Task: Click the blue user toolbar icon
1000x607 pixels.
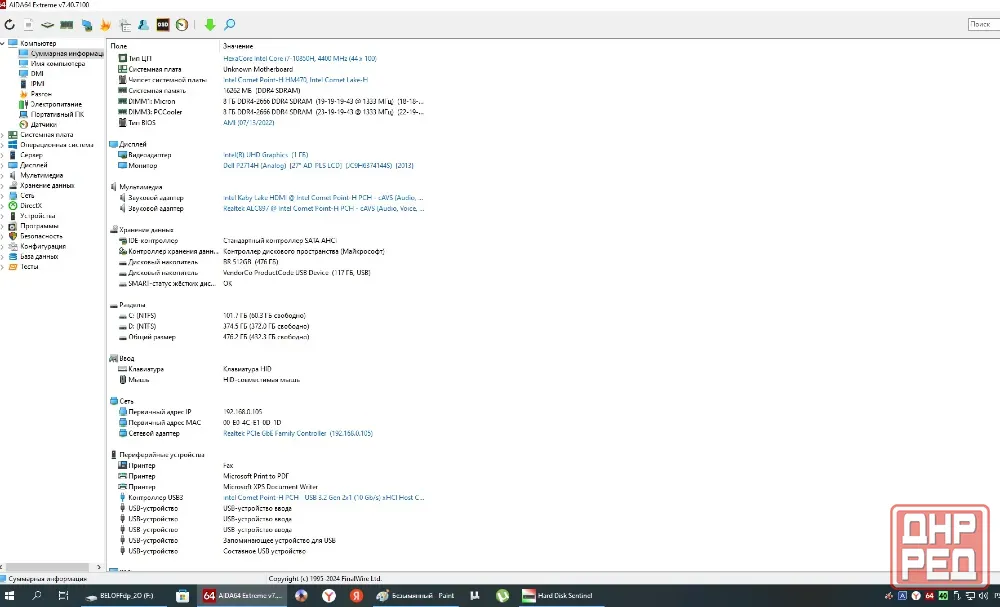Action: click(143, 25)
